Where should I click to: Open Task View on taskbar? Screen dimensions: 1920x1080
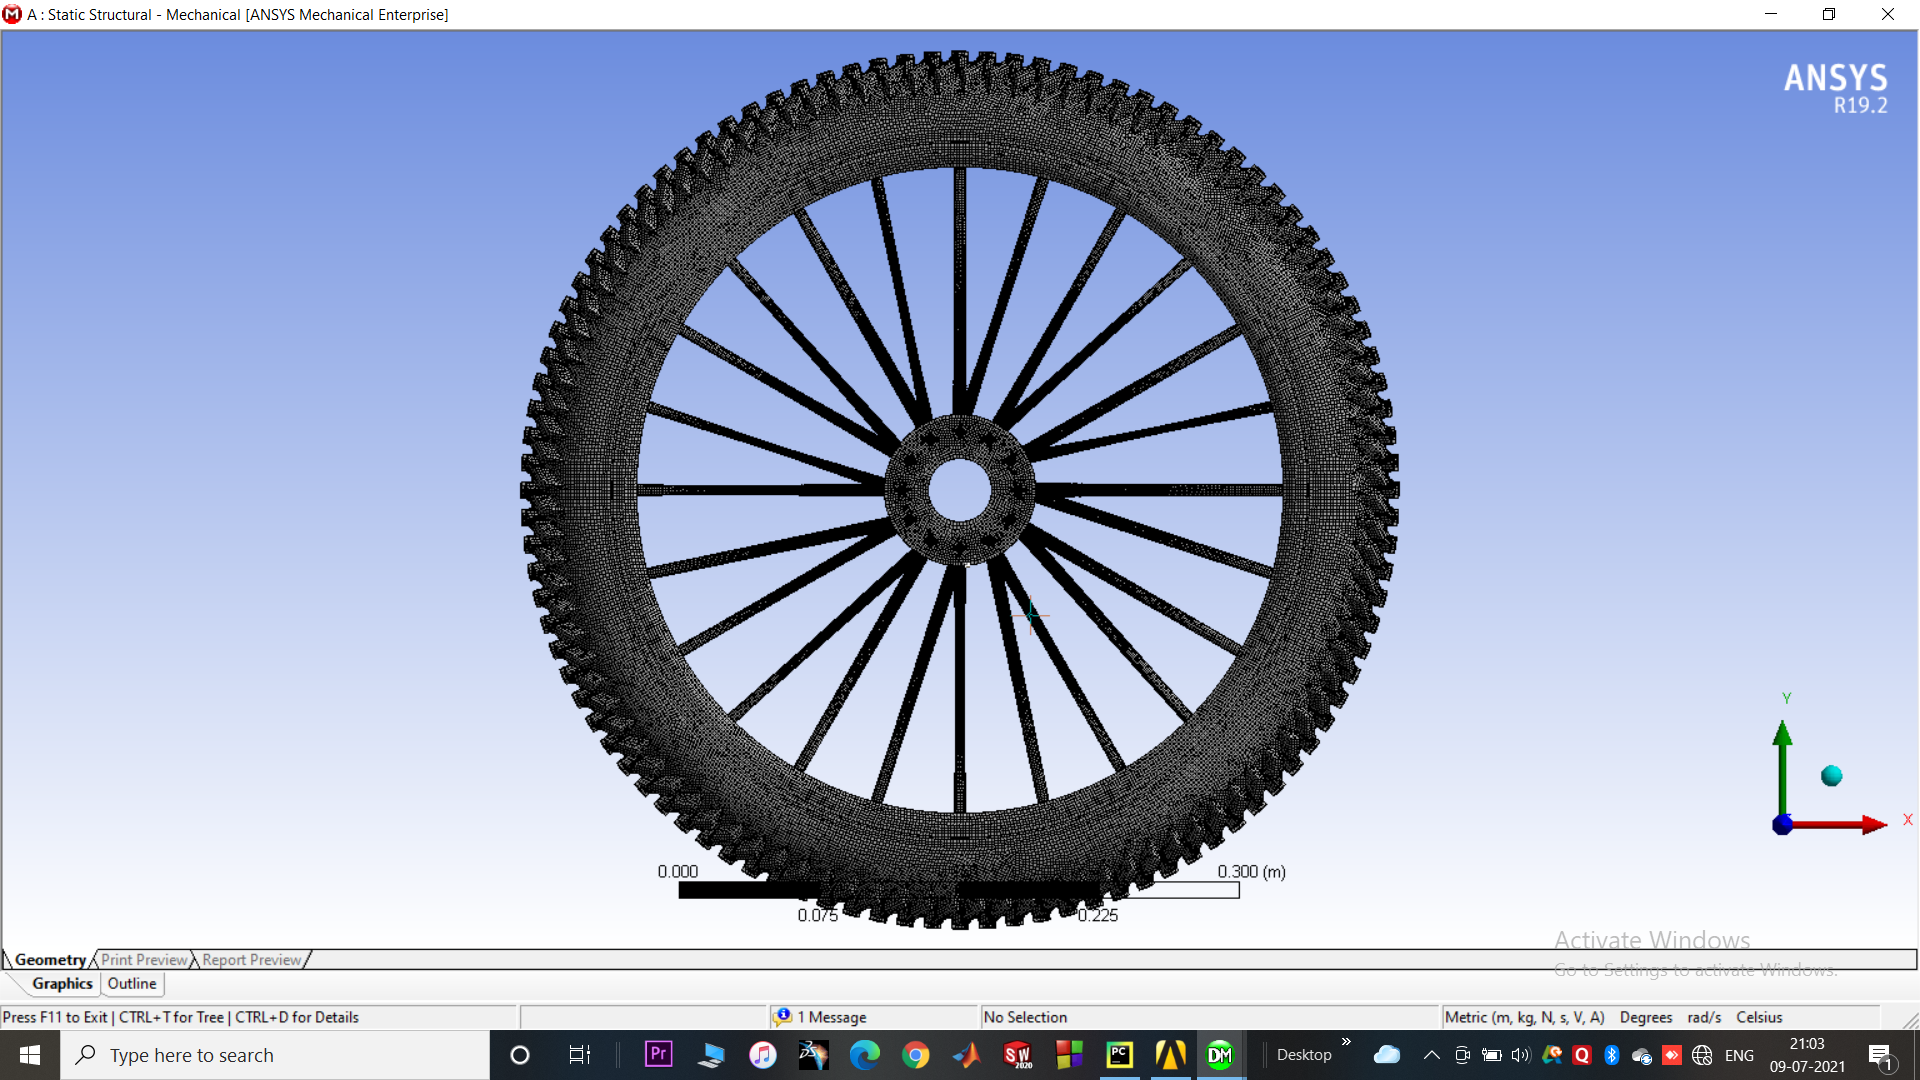579,1055
